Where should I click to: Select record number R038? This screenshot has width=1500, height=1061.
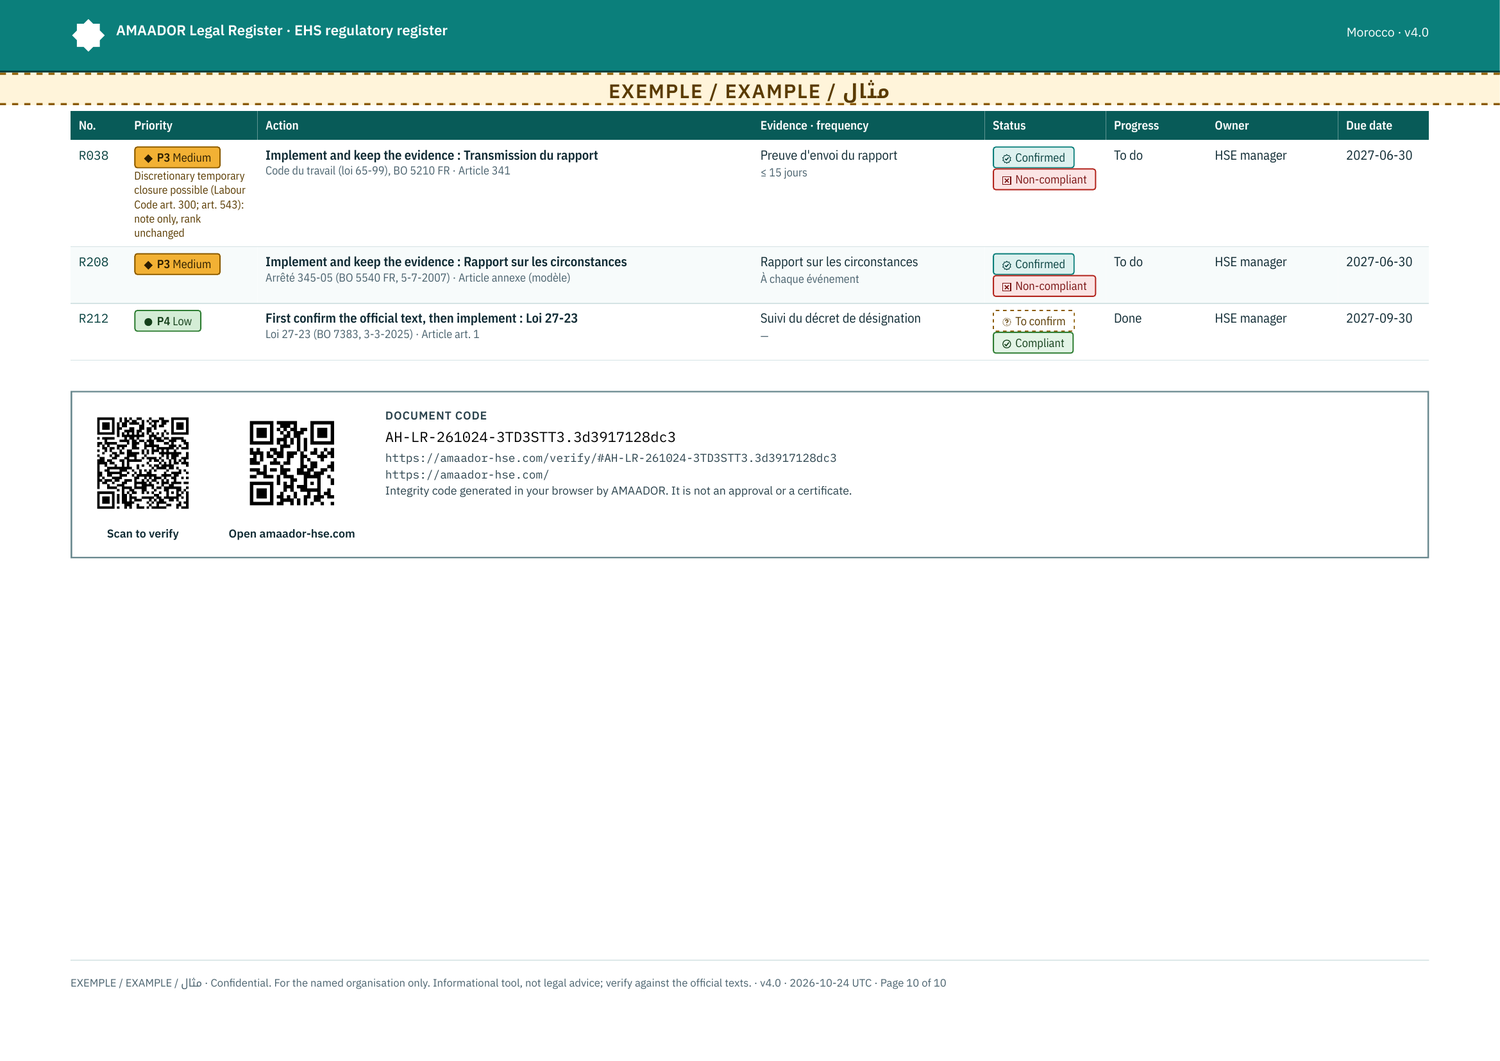point(94,155)
